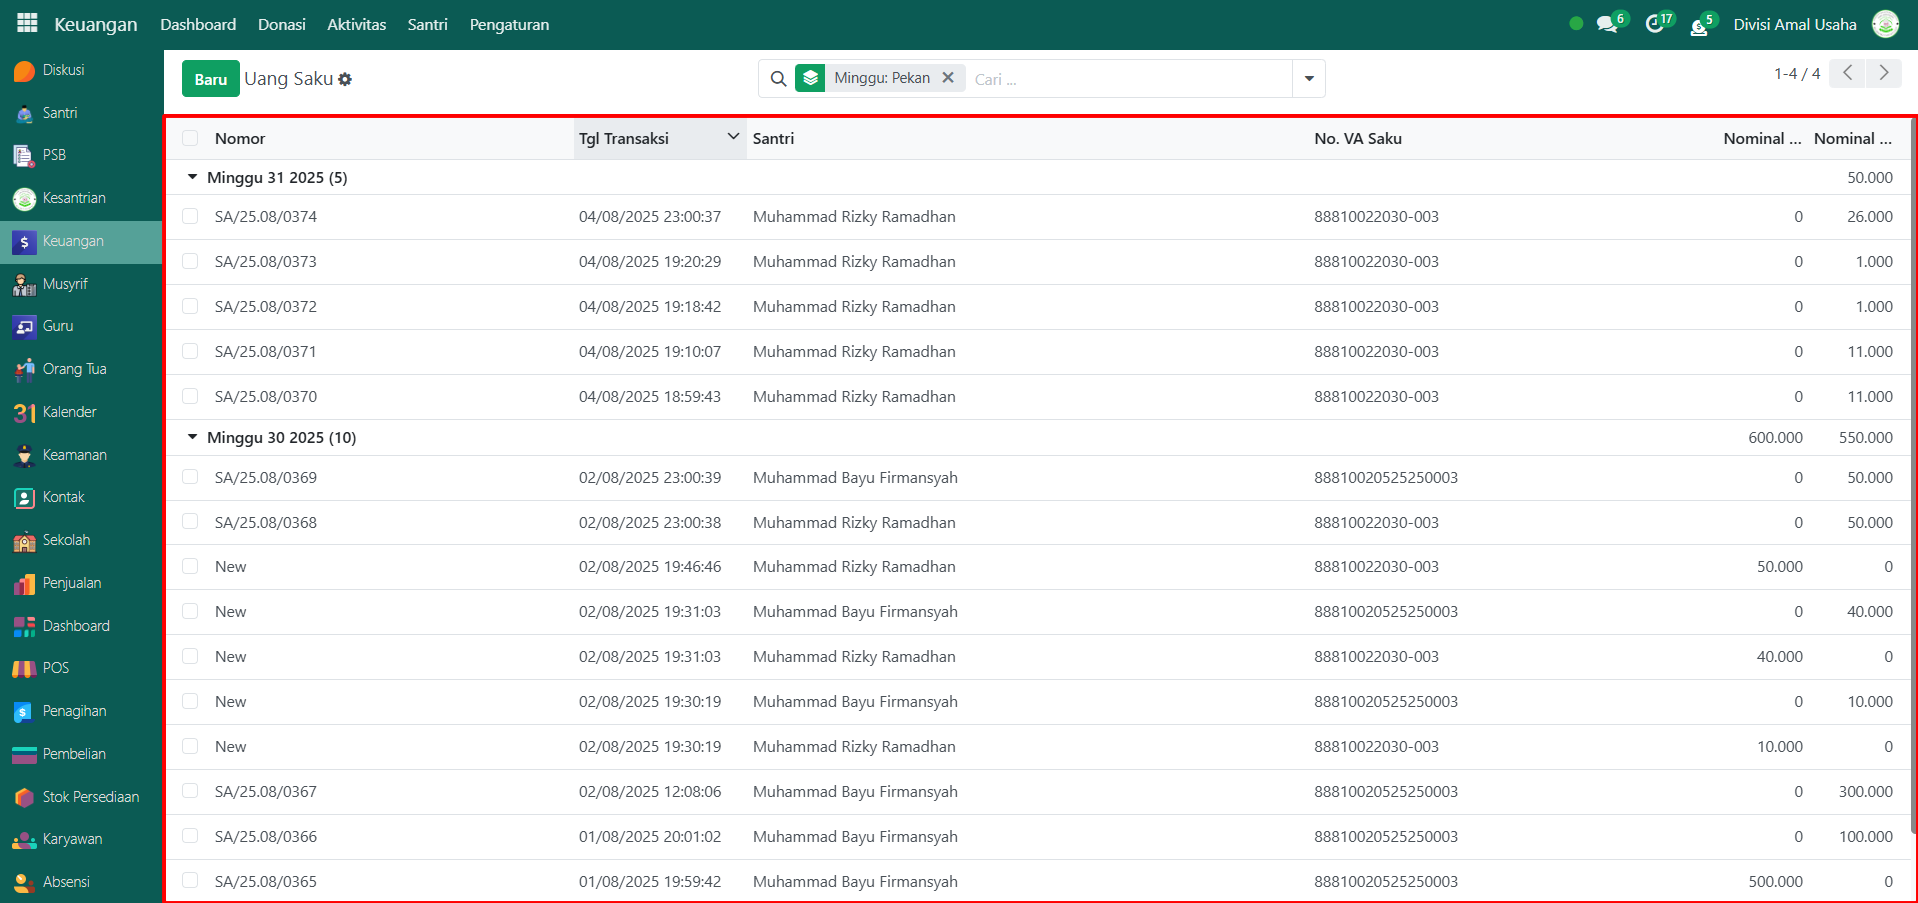This screenshot has height=903, width=1918.
Task: Check the row SA/25.08/0374 checkbox
Action: click(x=190, y=217)
